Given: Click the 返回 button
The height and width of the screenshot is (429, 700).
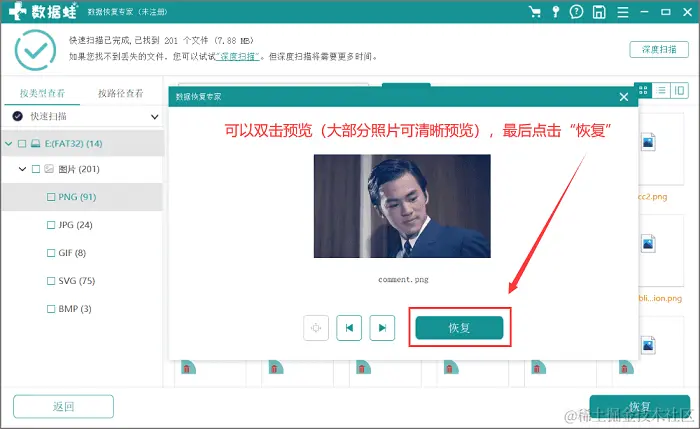Looking at the screenshot, I should pyautogui.click(x=63, y=406).
